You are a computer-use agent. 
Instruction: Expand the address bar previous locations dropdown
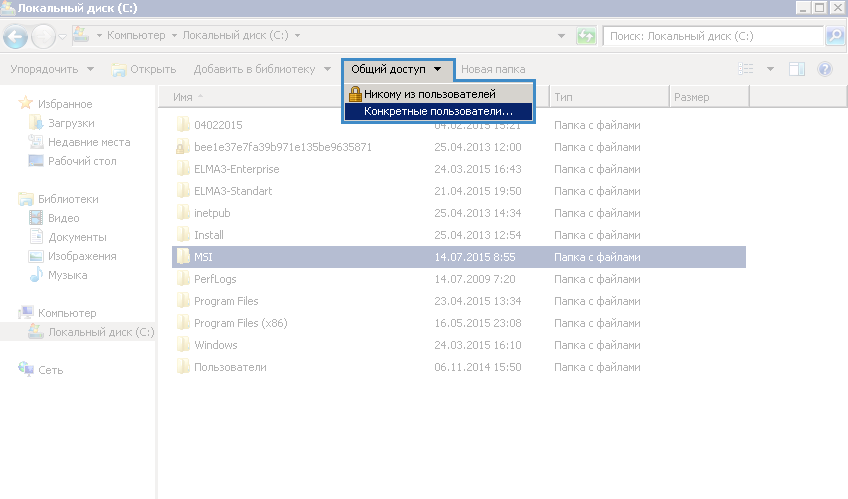point(561,36)
